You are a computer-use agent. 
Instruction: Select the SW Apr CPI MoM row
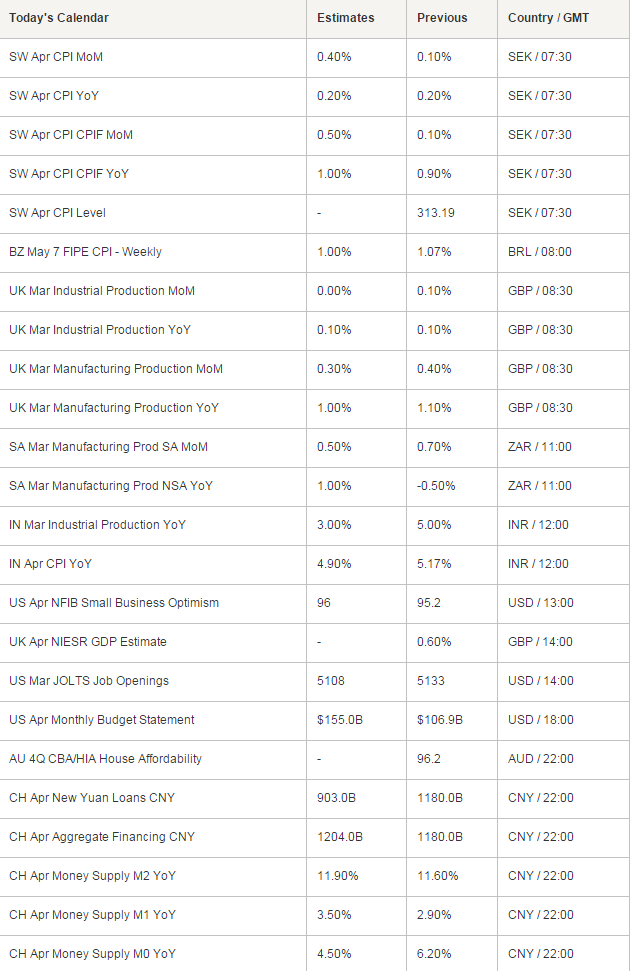[315, 58]
